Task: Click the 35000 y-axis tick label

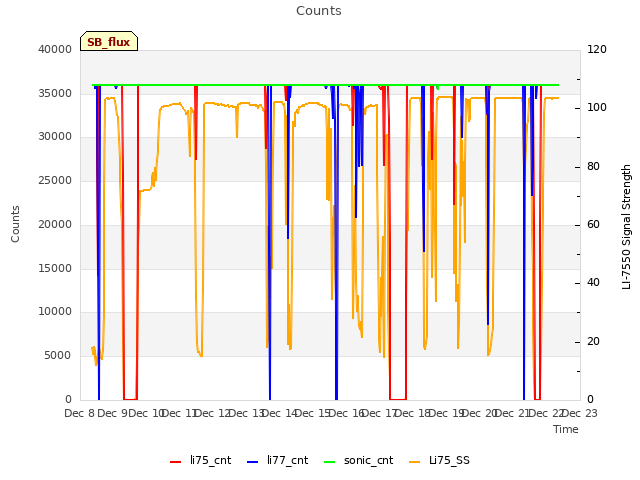Action: click(x=55, y=93)
